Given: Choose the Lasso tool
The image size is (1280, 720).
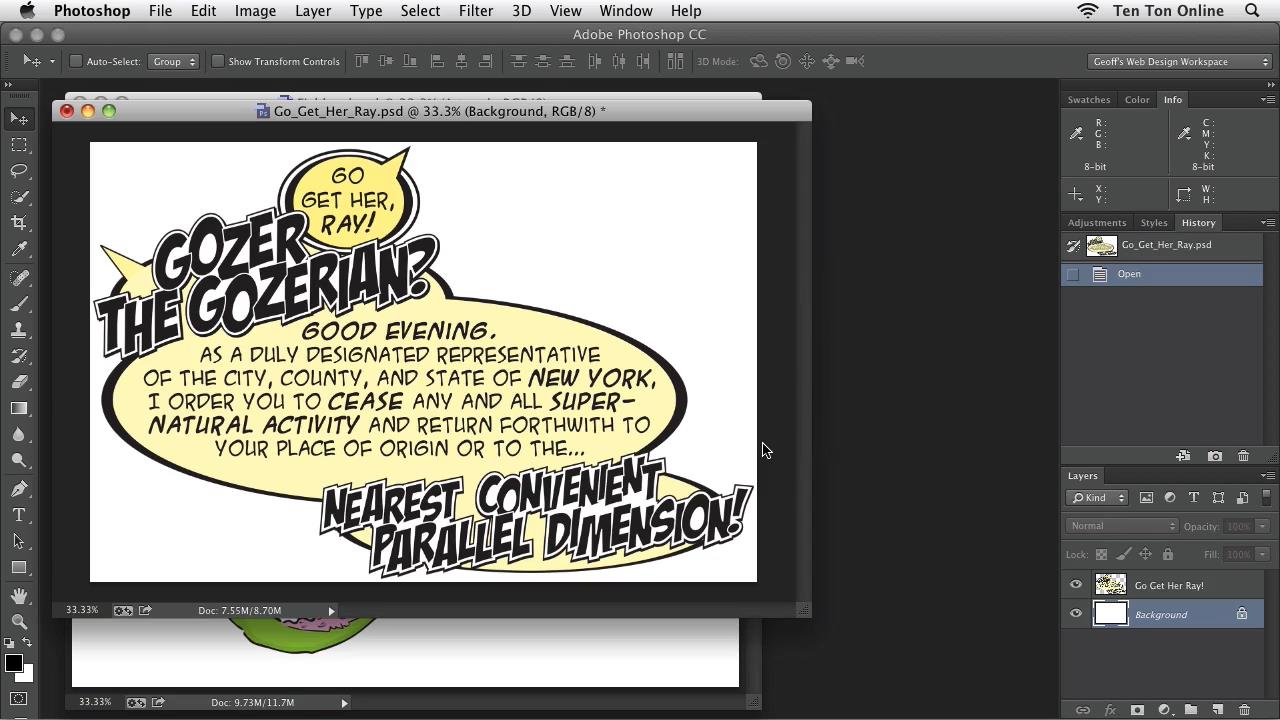Looking at the screenshot, I should pyautogui.click(x=19, y=171).
